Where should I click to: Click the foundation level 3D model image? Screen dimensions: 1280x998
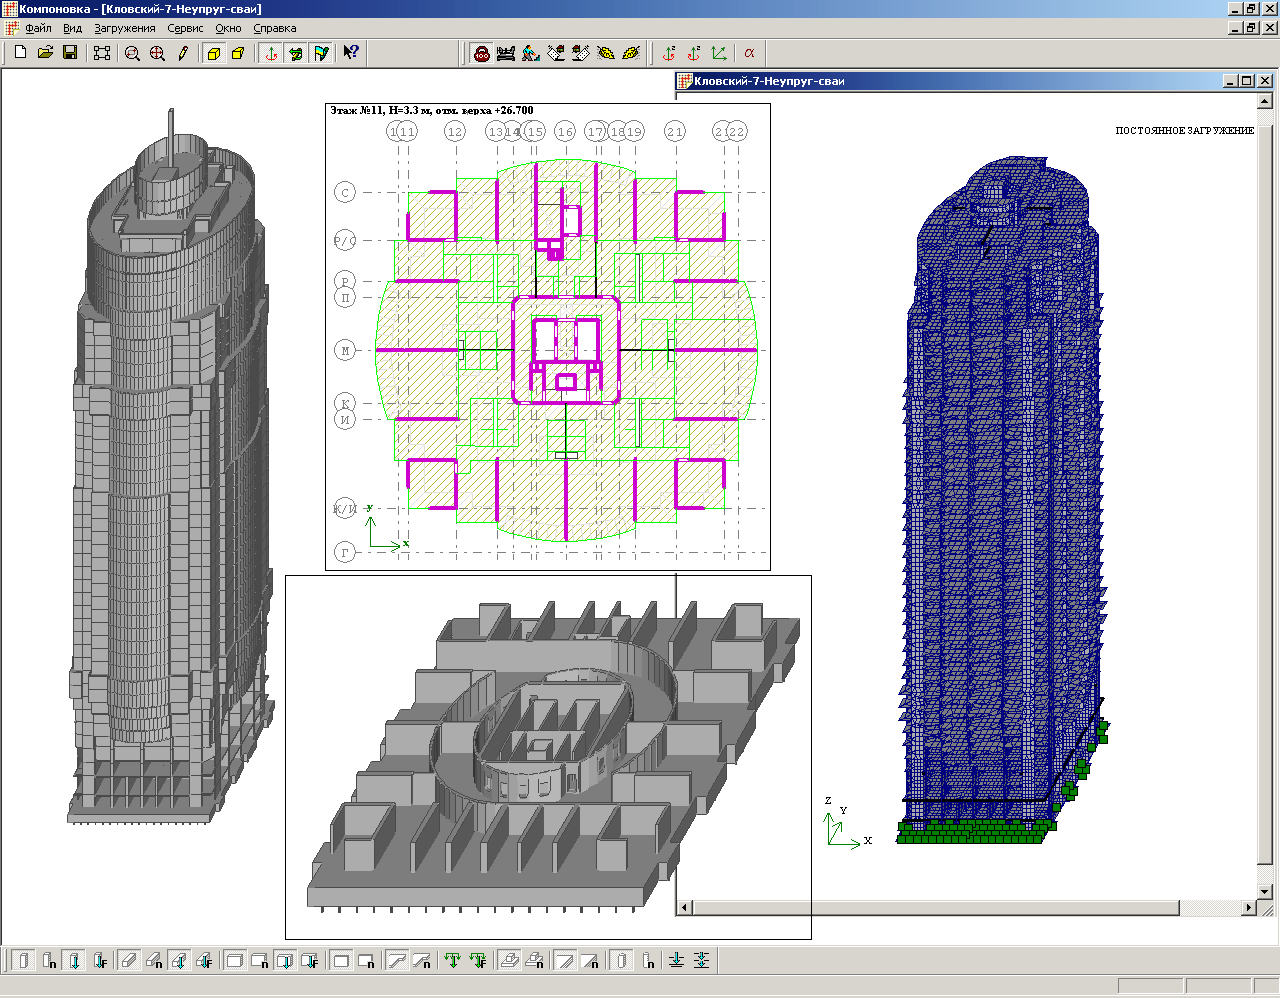click(x=552, y=756)
